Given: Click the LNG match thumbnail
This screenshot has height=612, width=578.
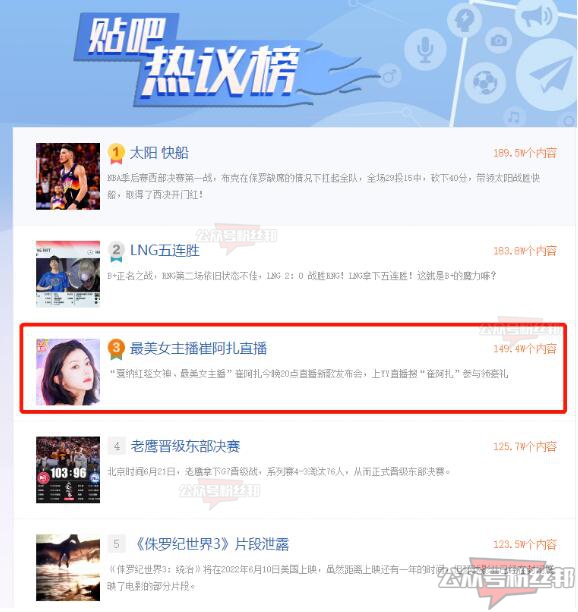Looking at the screenshot, I should tap(68, 274).
